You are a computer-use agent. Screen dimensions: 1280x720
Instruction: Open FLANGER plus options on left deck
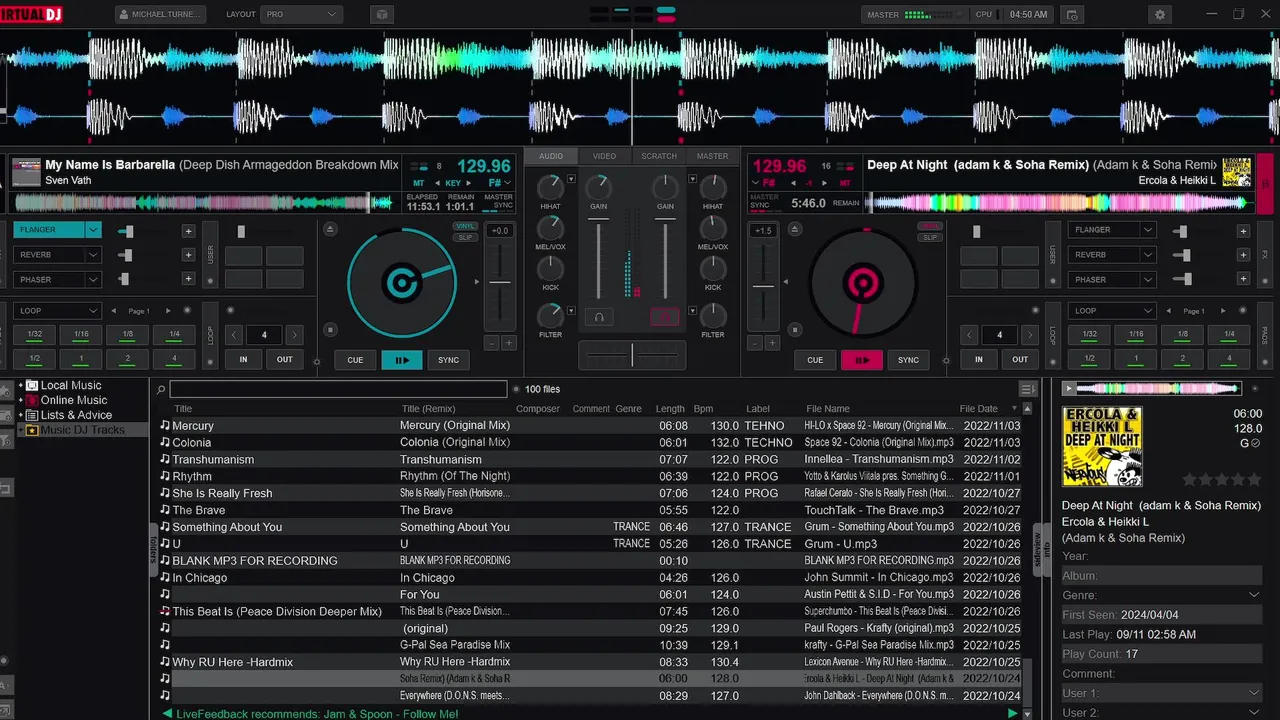click(x=188, y=231)
